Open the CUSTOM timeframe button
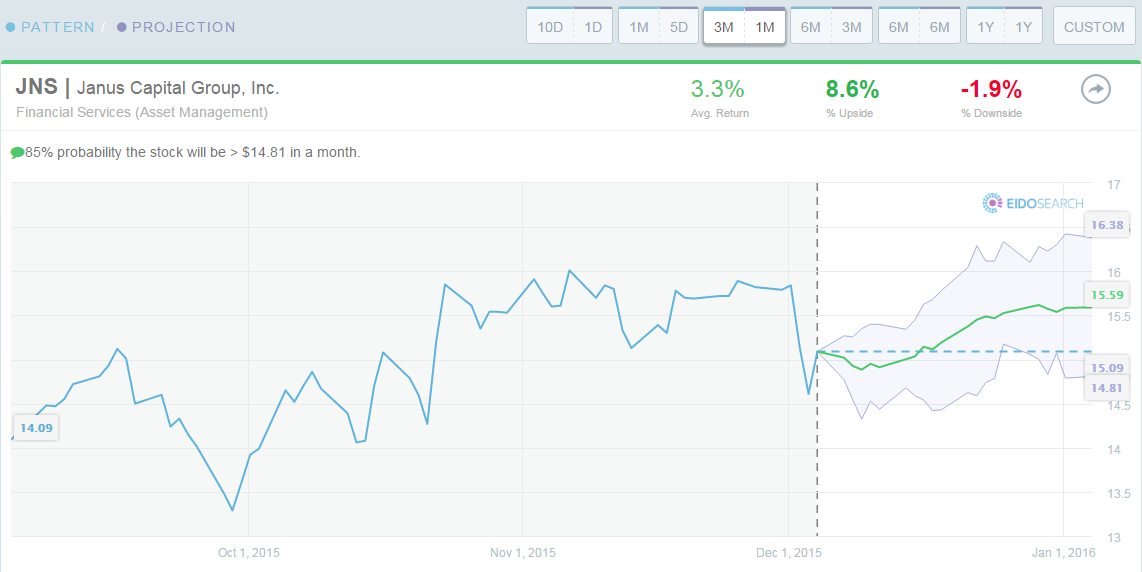This screenshot has width=1142, height=572. (1094, 27)
